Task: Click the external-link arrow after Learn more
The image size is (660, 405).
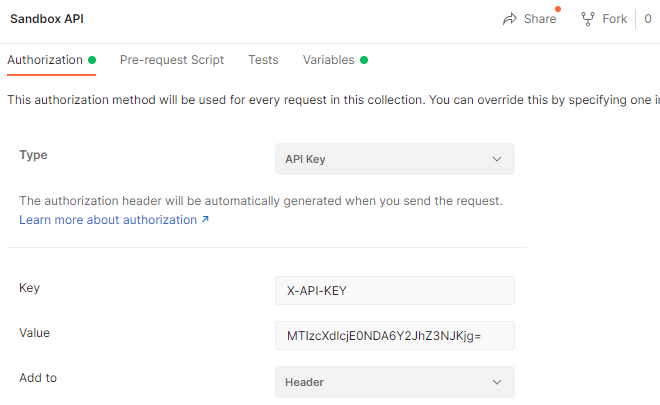Action: [205, 220]
